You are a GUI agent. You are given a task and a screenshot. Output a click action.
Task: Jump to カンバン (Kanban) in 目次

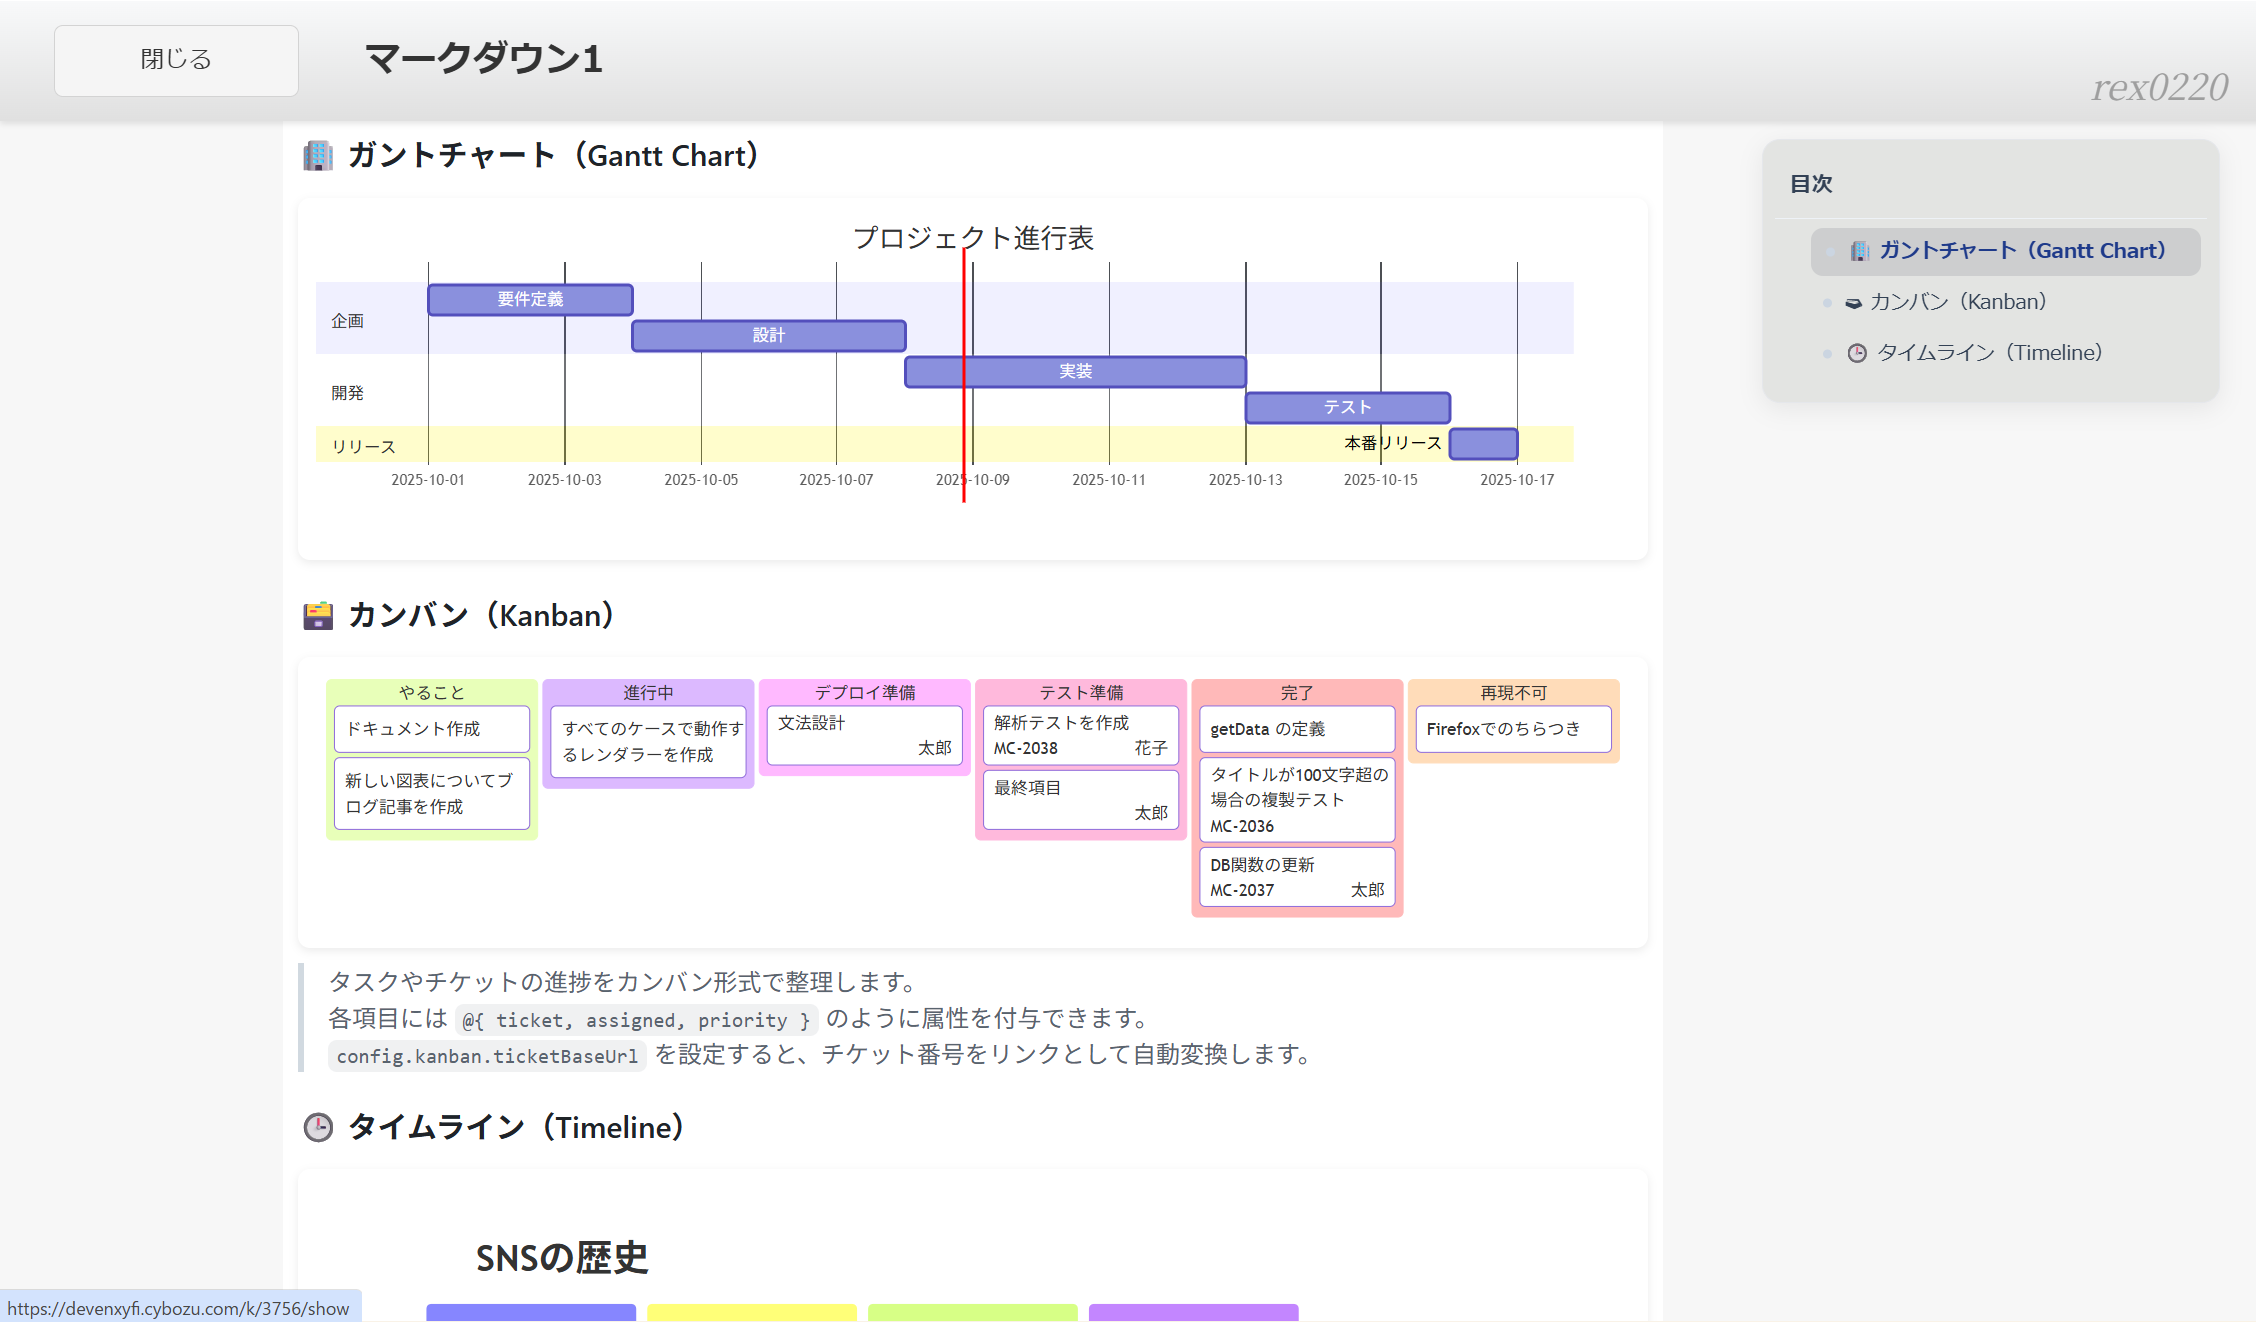1957,302
